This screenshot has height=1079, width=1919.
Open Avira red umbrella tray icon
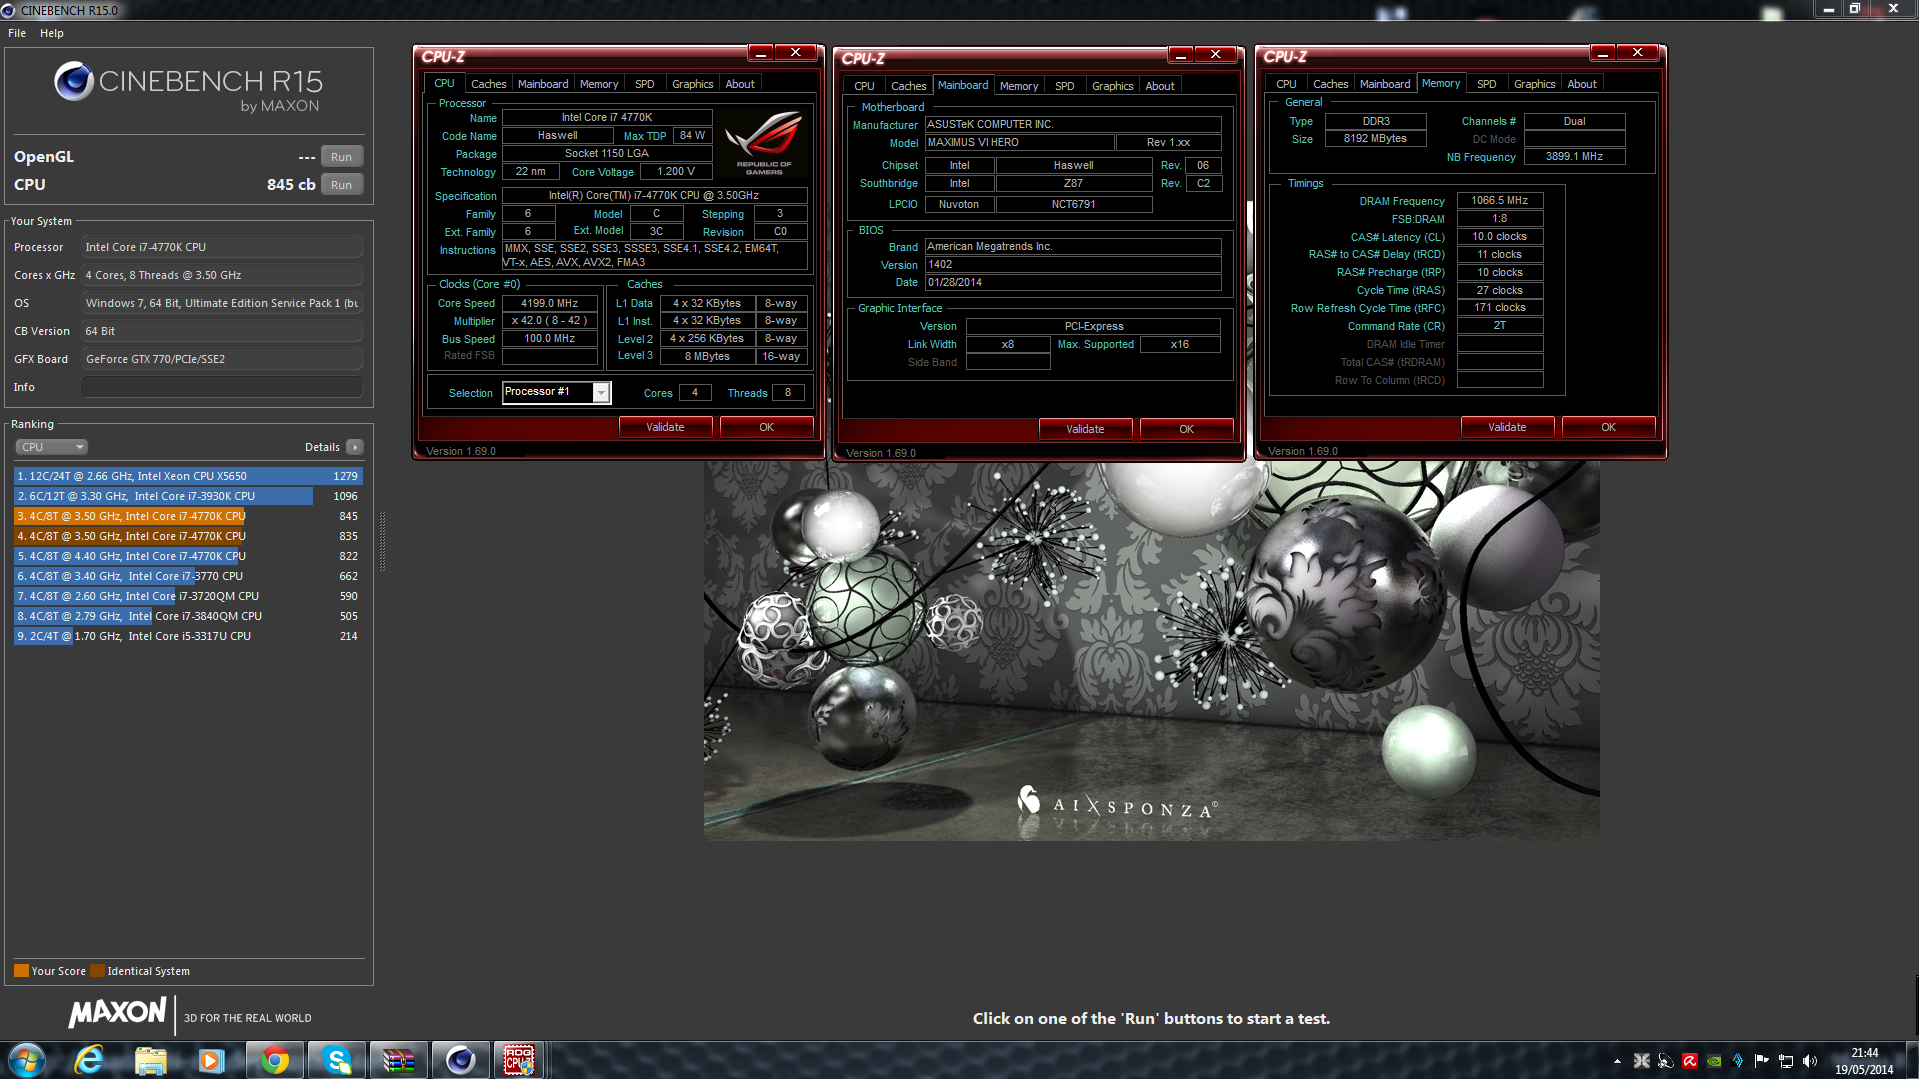point(1689,1061)
